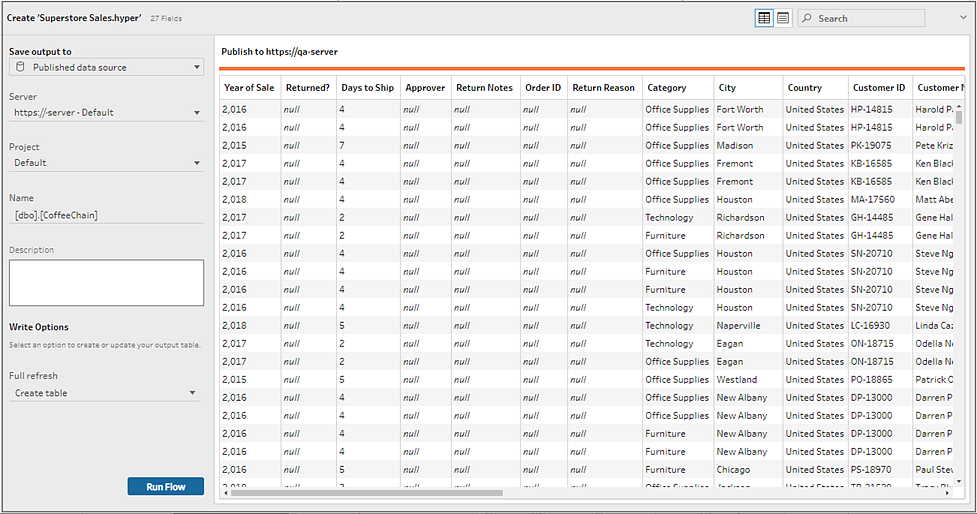This screenshot has width=977, height=514.
Task: Select the Category column header
Action: click(x=666, y=88)
